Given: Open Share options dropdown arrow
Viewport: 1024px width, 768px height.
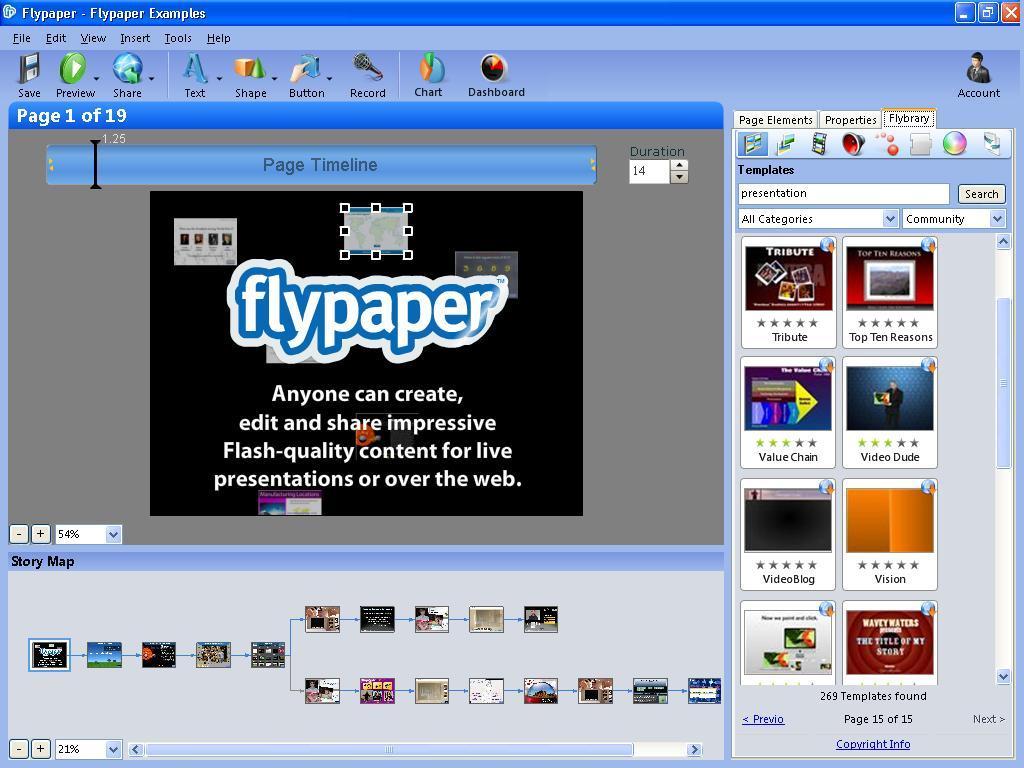Looking at the screenshot, I should [152, 79].
